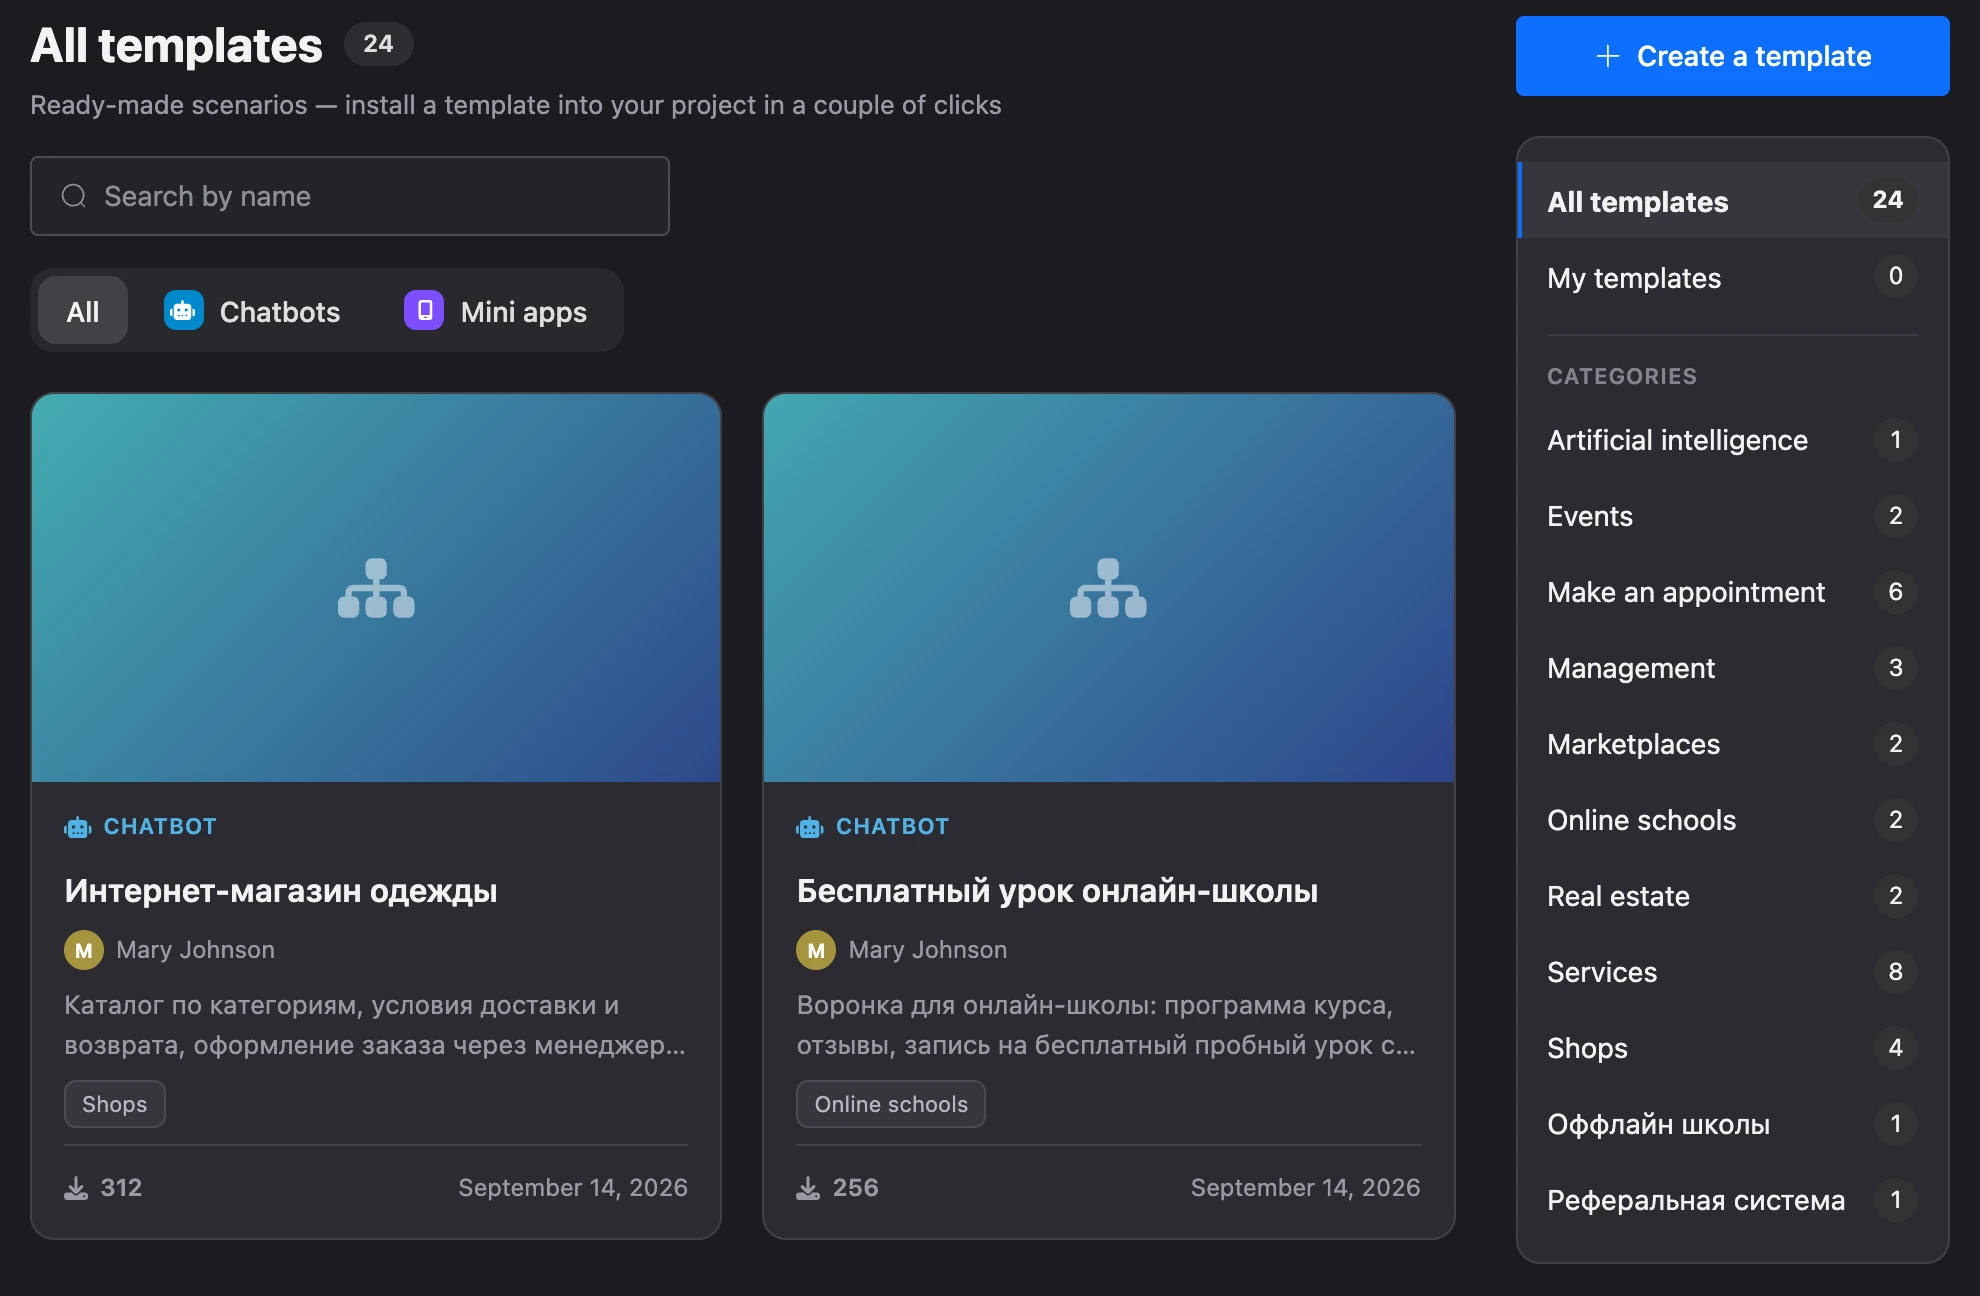Focus the Search by name field
The height and width of the screenshot is (1296, 1980).
[350, 196]
